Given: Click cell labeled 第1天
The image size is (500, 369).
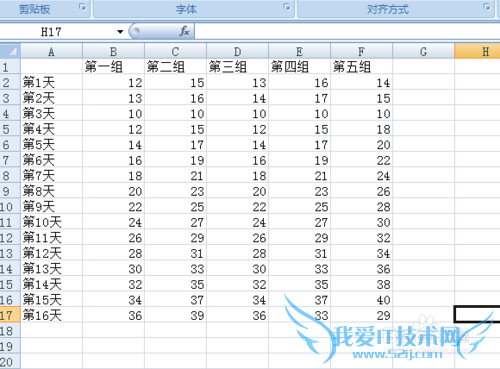Looking at the screenshot, I should (x=51, y=82).
